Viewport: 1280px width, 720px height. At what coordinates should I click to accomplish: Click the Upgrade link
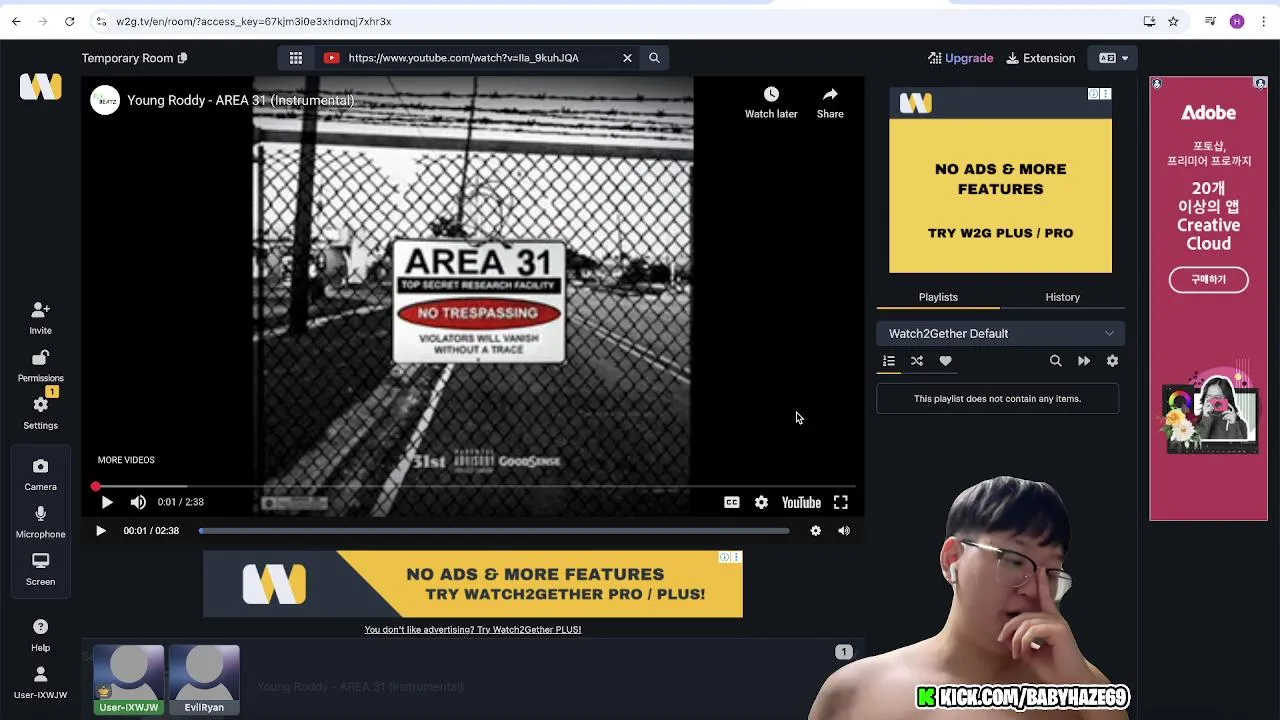coord(961,58)
